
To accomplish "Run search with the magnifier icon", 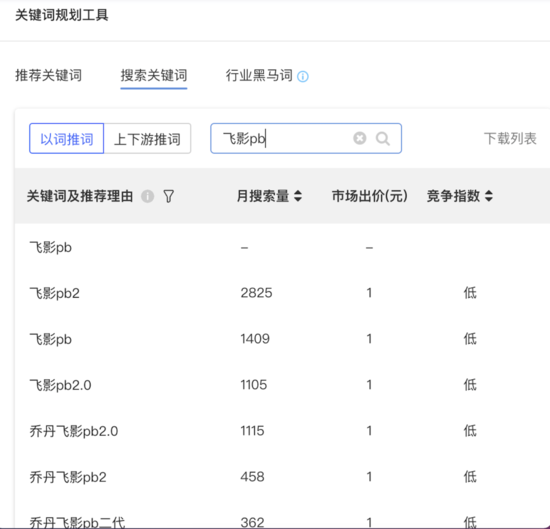I will [383, 139].
